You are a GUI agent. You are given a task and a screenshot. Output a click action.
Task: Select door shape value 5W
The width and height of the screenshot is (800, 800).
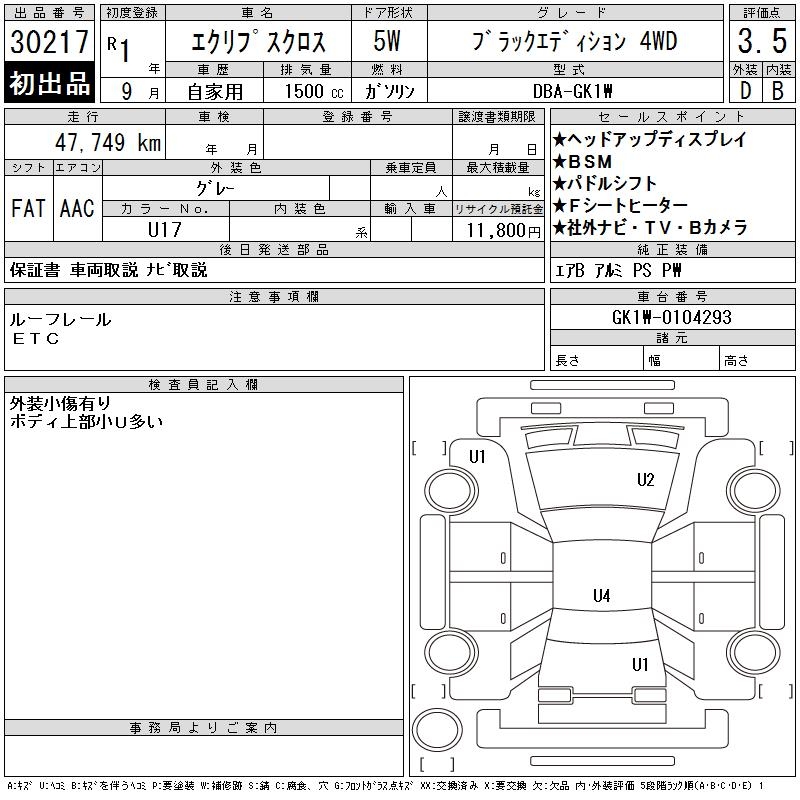(387, 41)
